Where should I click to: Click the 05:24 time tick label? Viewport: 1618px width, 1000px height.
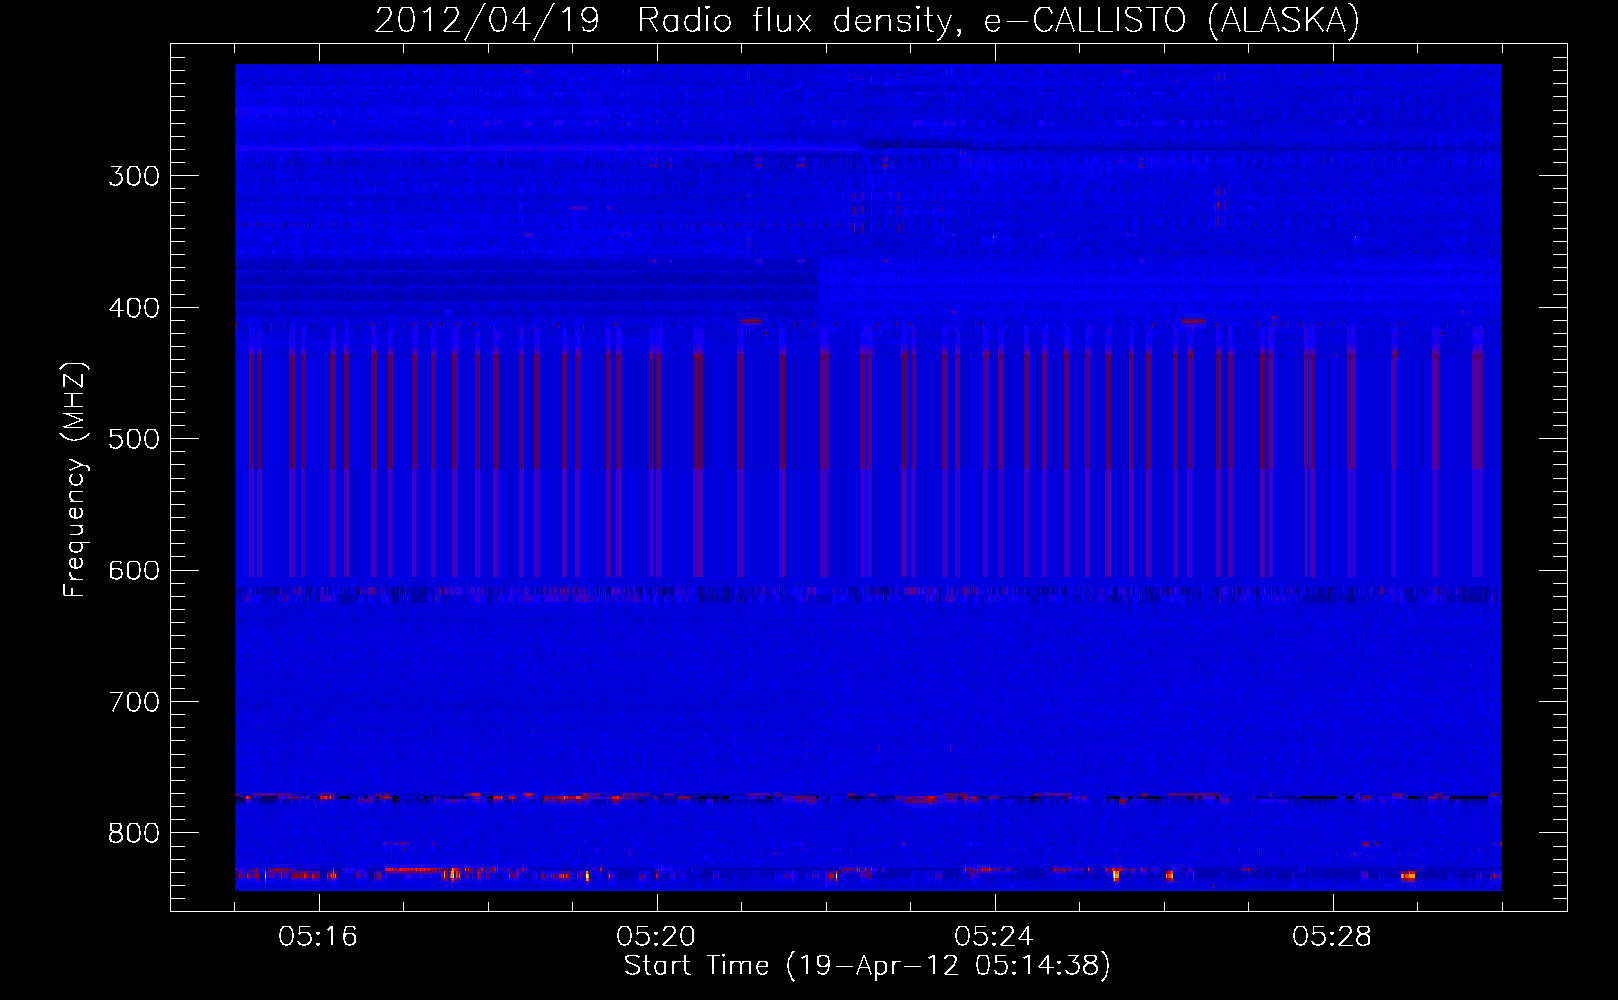[x=993, y=937]
